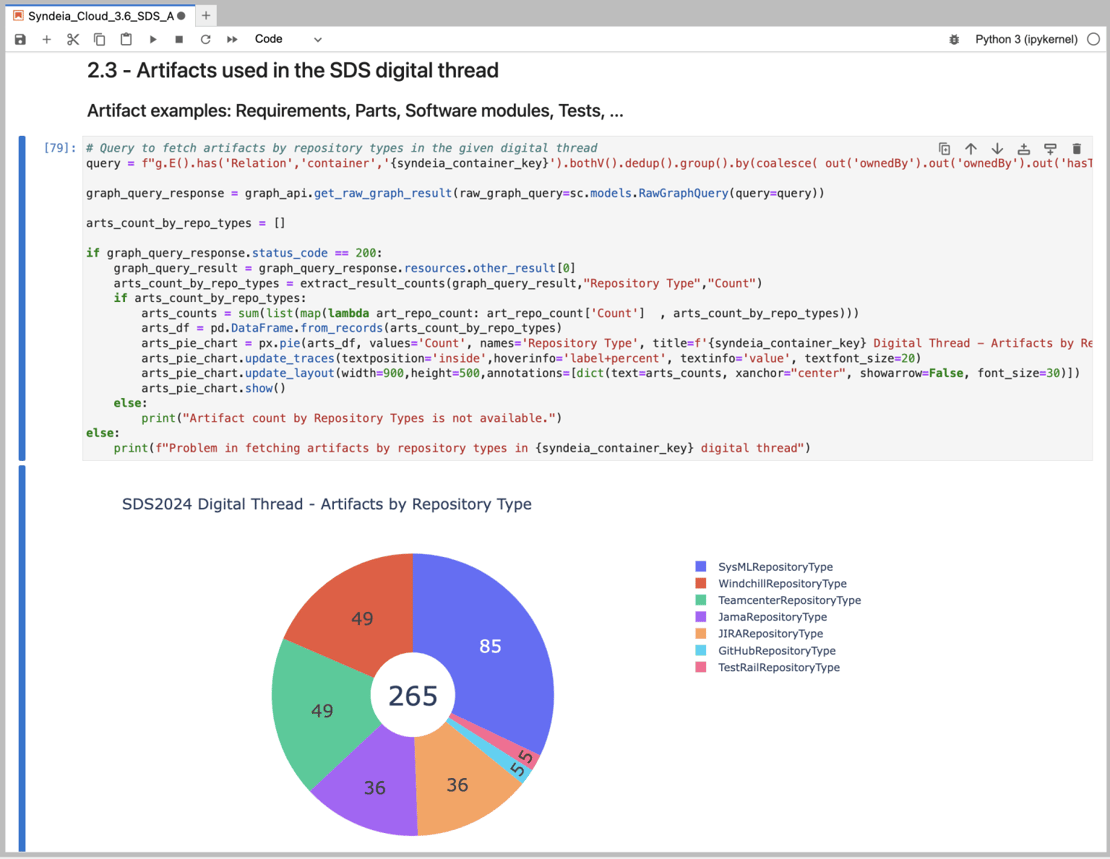Insert a cell above using the cell toolbar

(x=1024, y=149)
